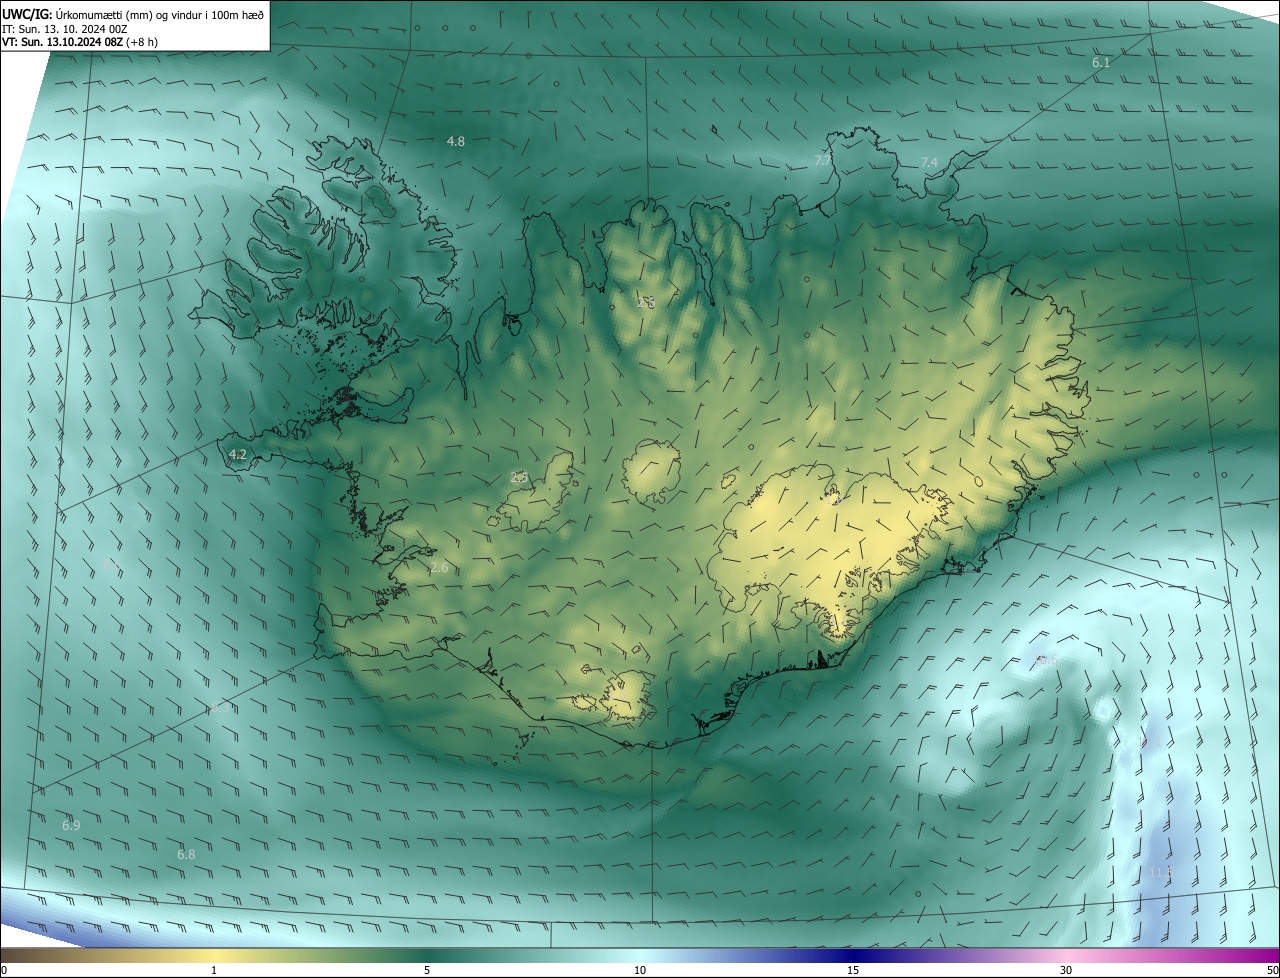Click the 4.2 value label on the map
This screenshot has height=978, width=1280.
coord(237,454)
